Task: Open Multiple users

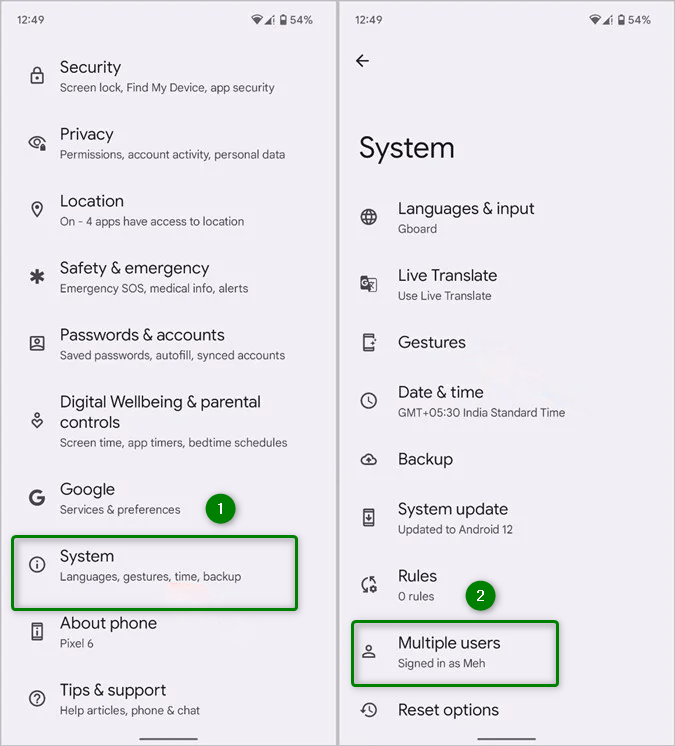Action: click(x=455, y=653)
